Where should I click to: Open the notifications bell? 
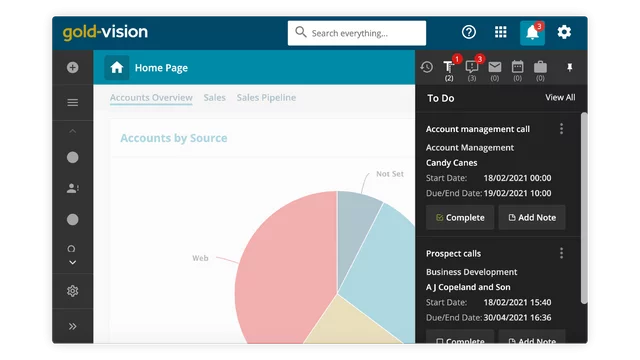(532, 32)
